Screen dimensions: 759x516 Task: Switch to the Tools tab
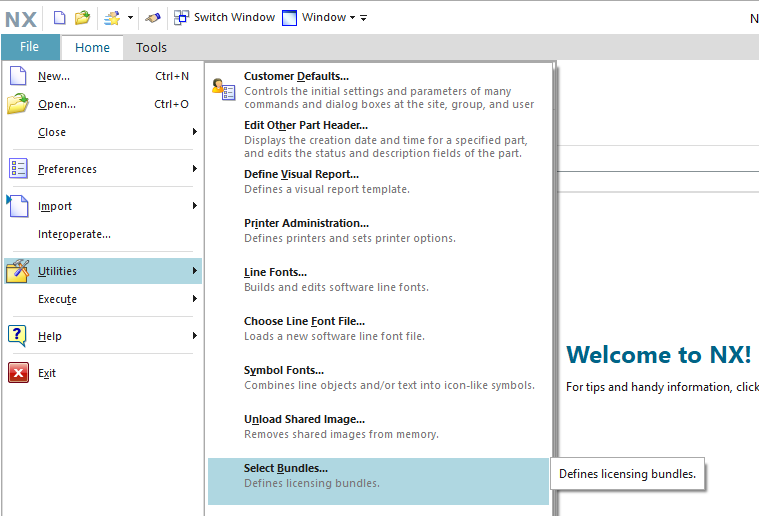[151, 47]
